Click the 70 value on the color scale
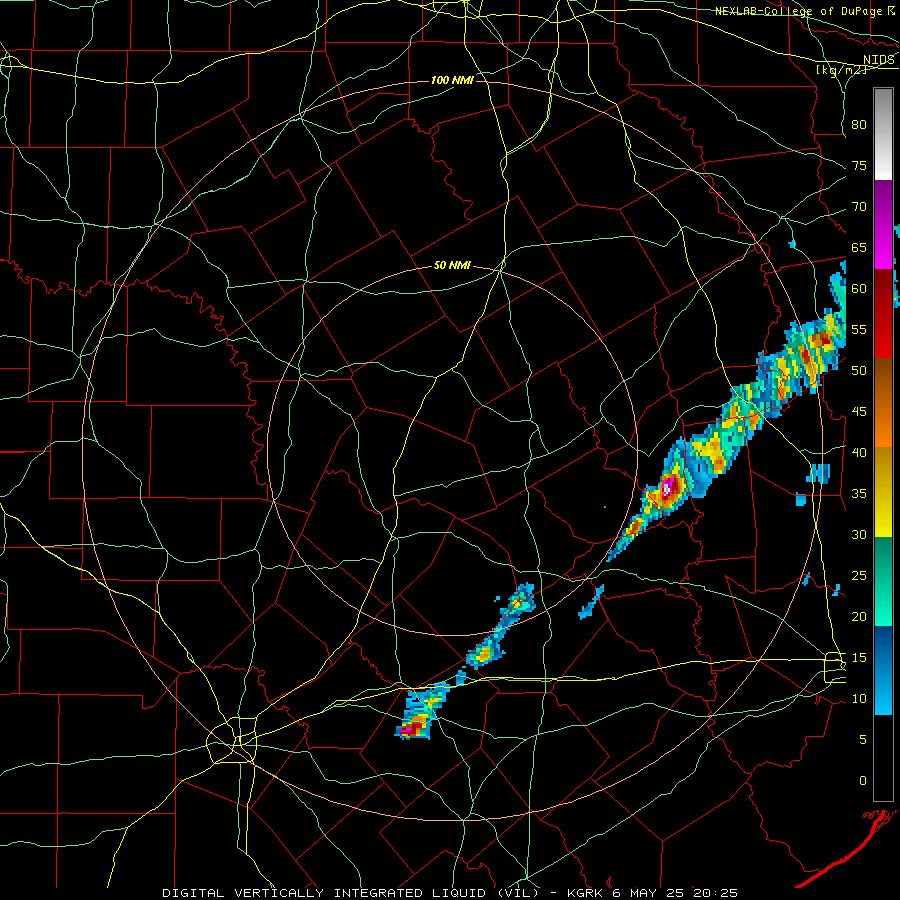 tap(859, 207)
